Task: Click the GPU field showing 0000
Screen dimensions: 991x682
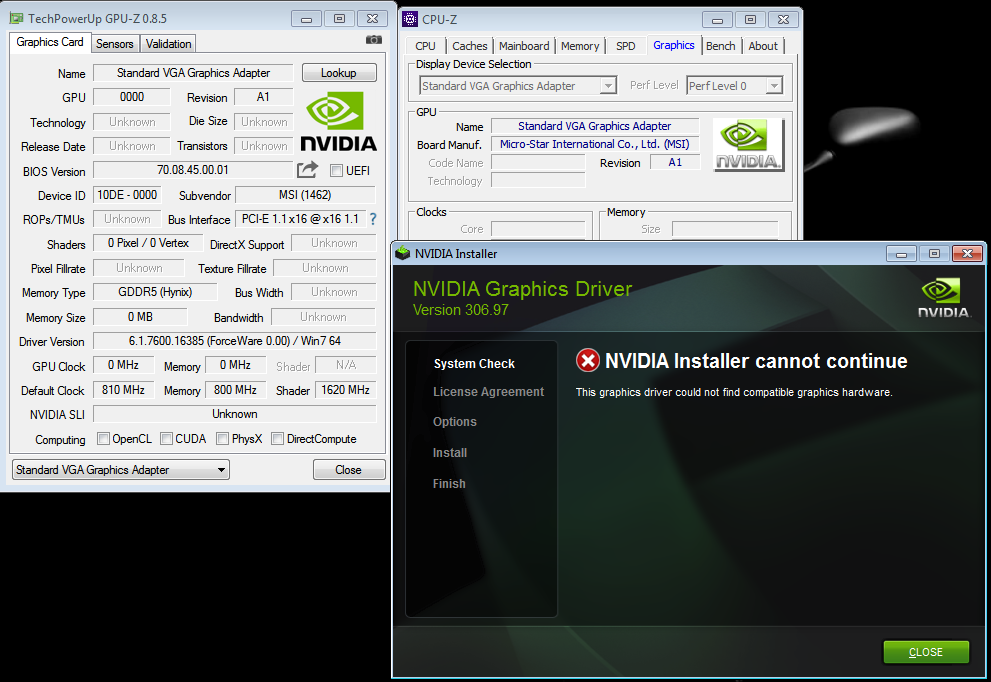Action: click(x=131, y=97)
